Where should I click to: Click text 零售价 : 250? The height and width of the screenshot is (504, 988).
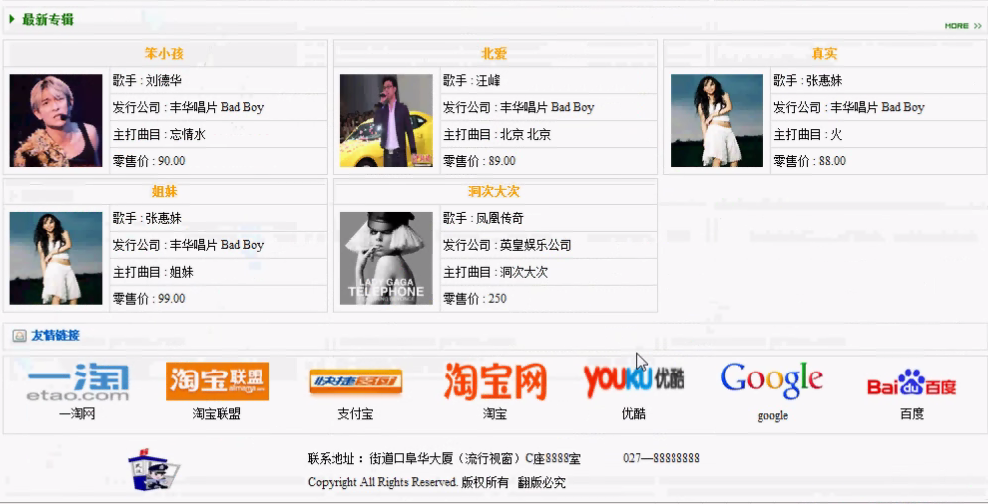[475, 299]
